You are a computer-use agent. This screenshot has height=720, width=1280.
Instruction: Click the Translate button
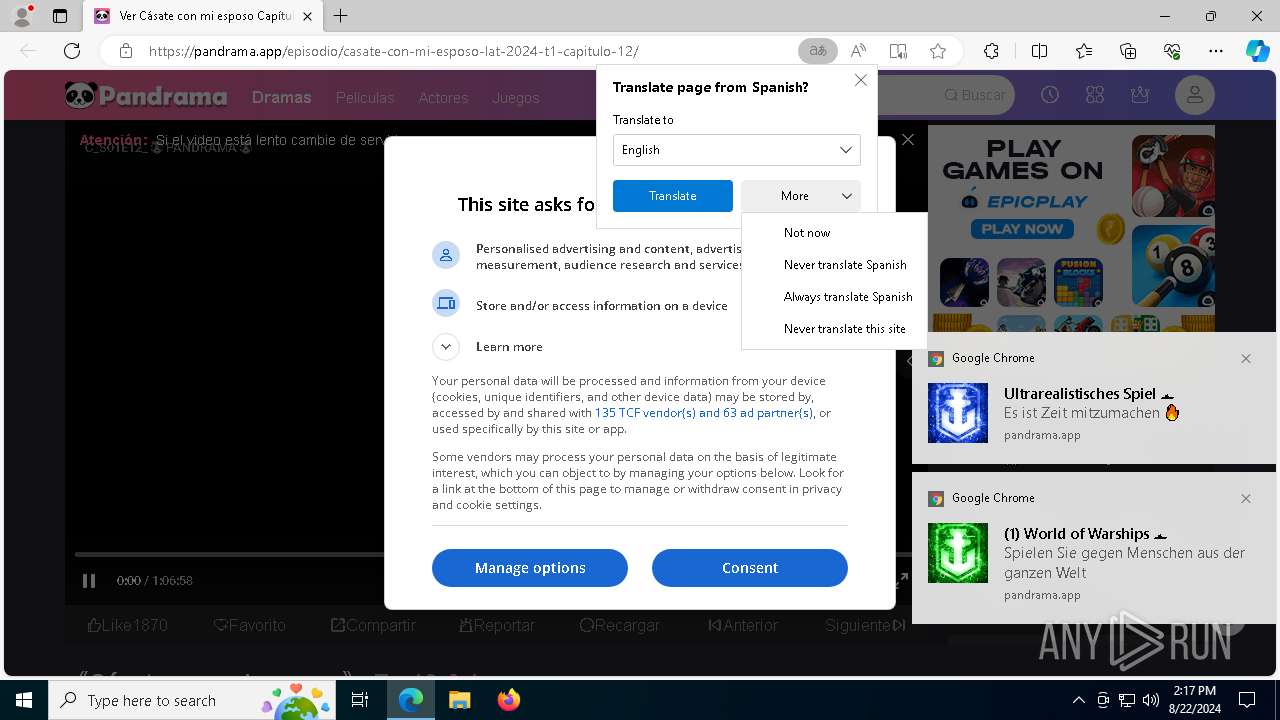coord(672,196)
